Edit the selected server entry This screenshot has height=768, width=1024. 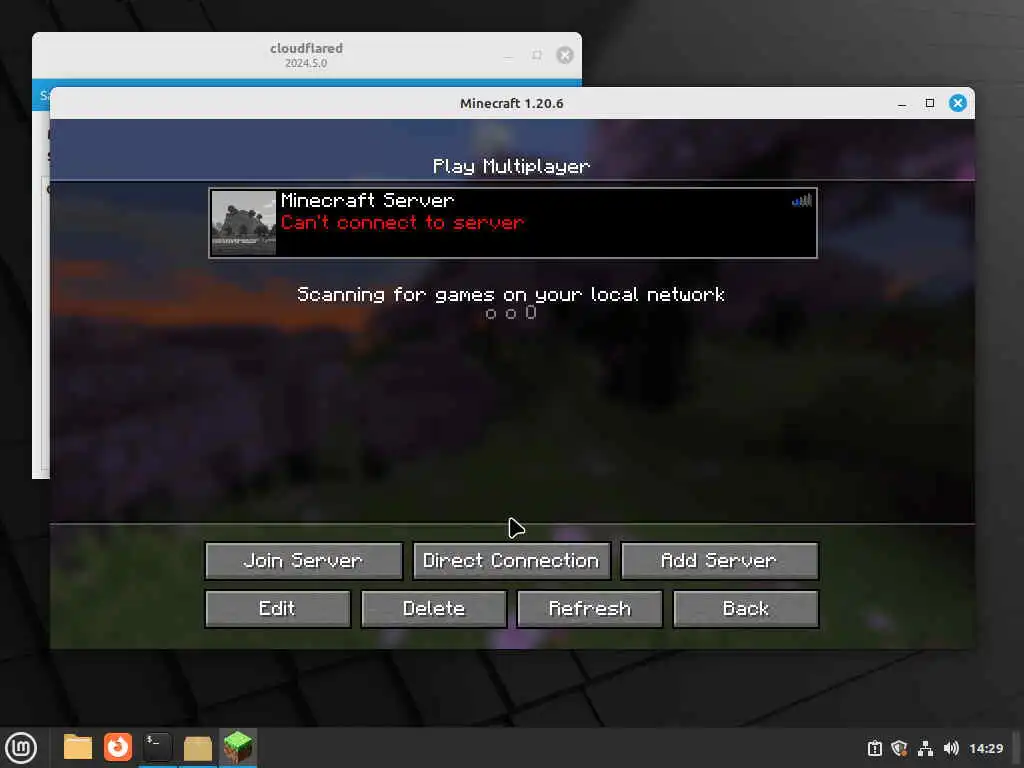(x=278, y=609)
